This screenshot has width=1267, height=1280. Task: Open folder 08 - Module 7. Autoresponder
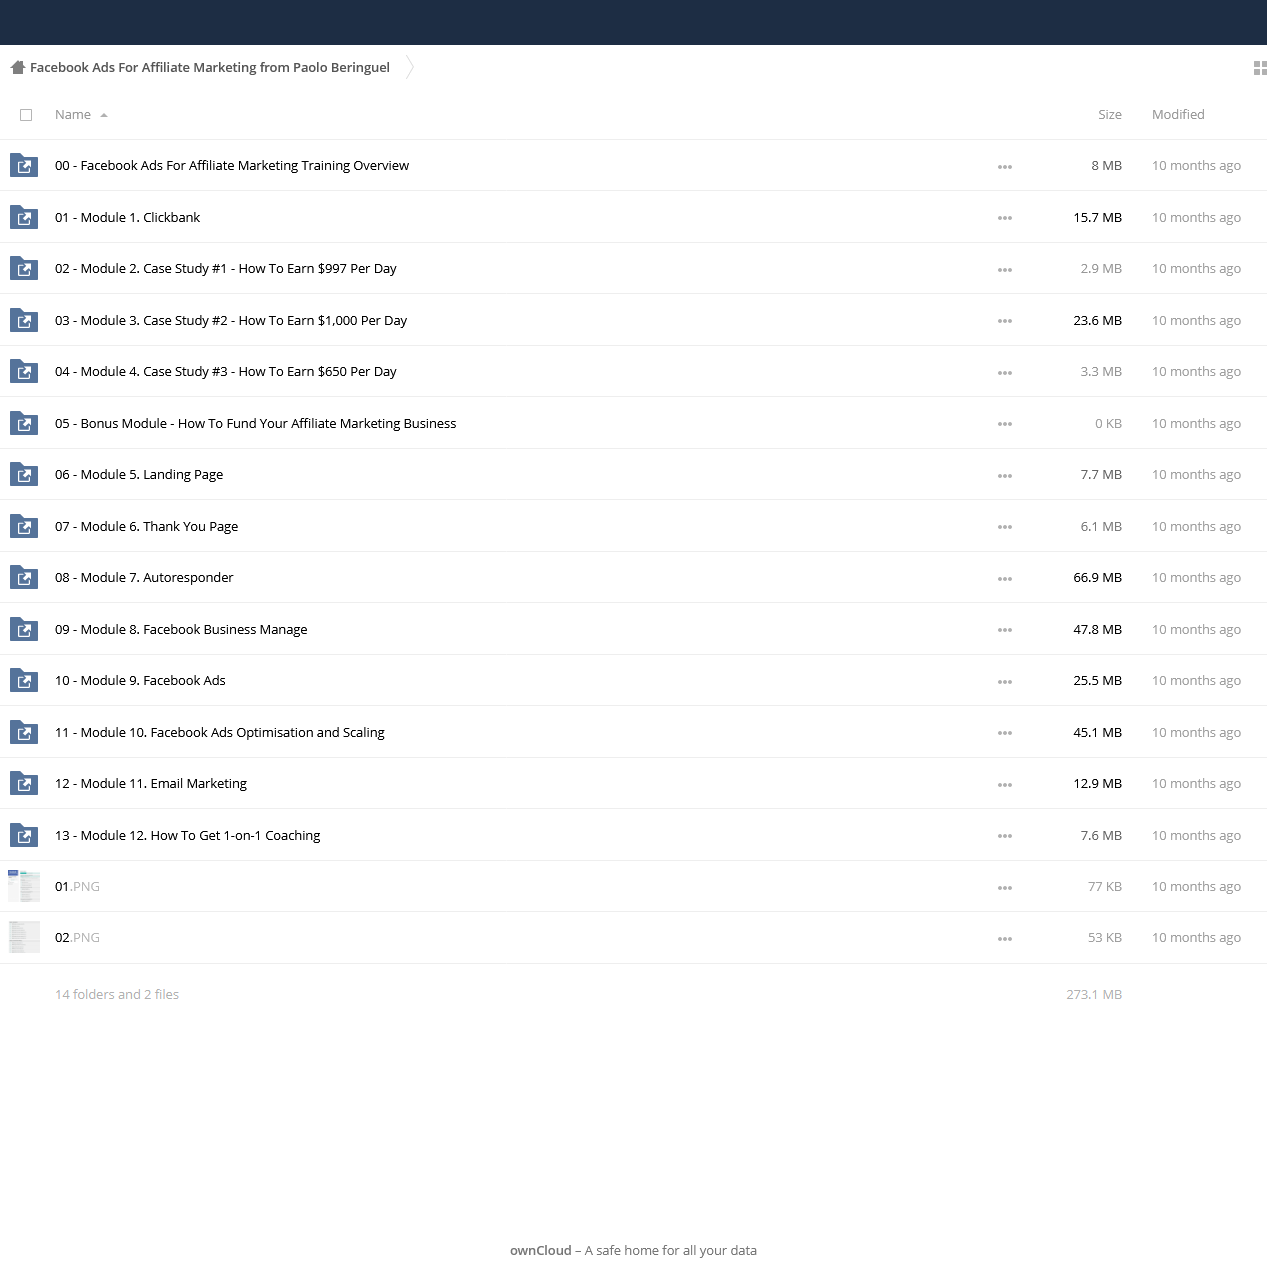point(144,578)
